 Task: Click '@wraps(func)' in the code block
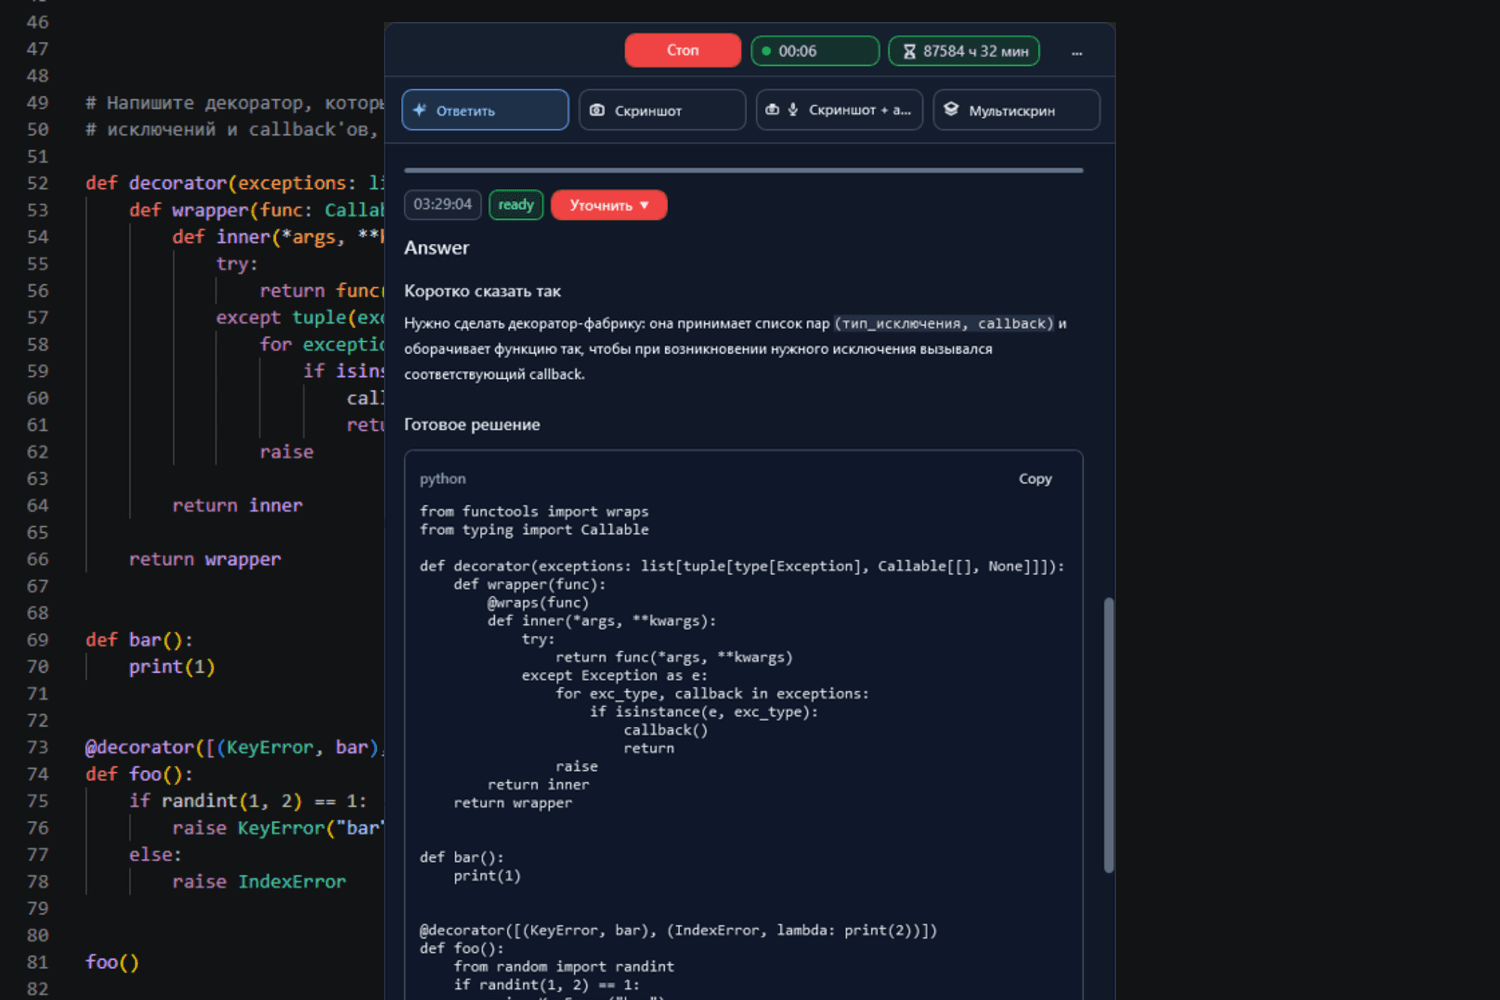pyautogui.click(x=538, y=603)
